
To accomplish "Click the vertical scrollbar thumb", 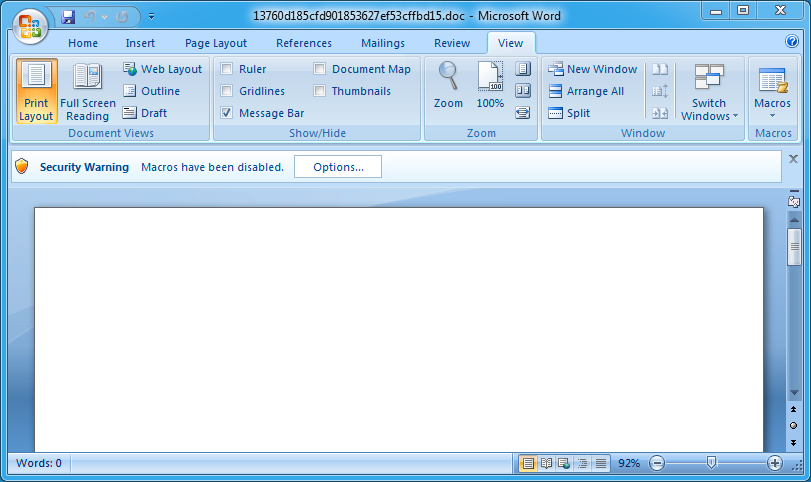I will [x=794, y=247].
